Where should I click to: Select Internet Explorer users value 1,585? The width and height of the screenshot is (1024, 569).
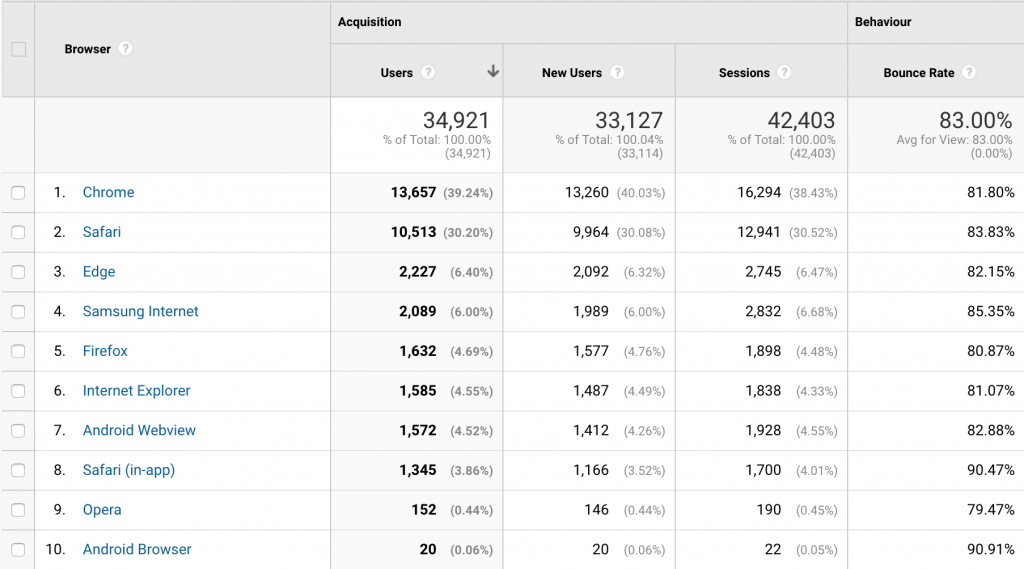point(417,391)
